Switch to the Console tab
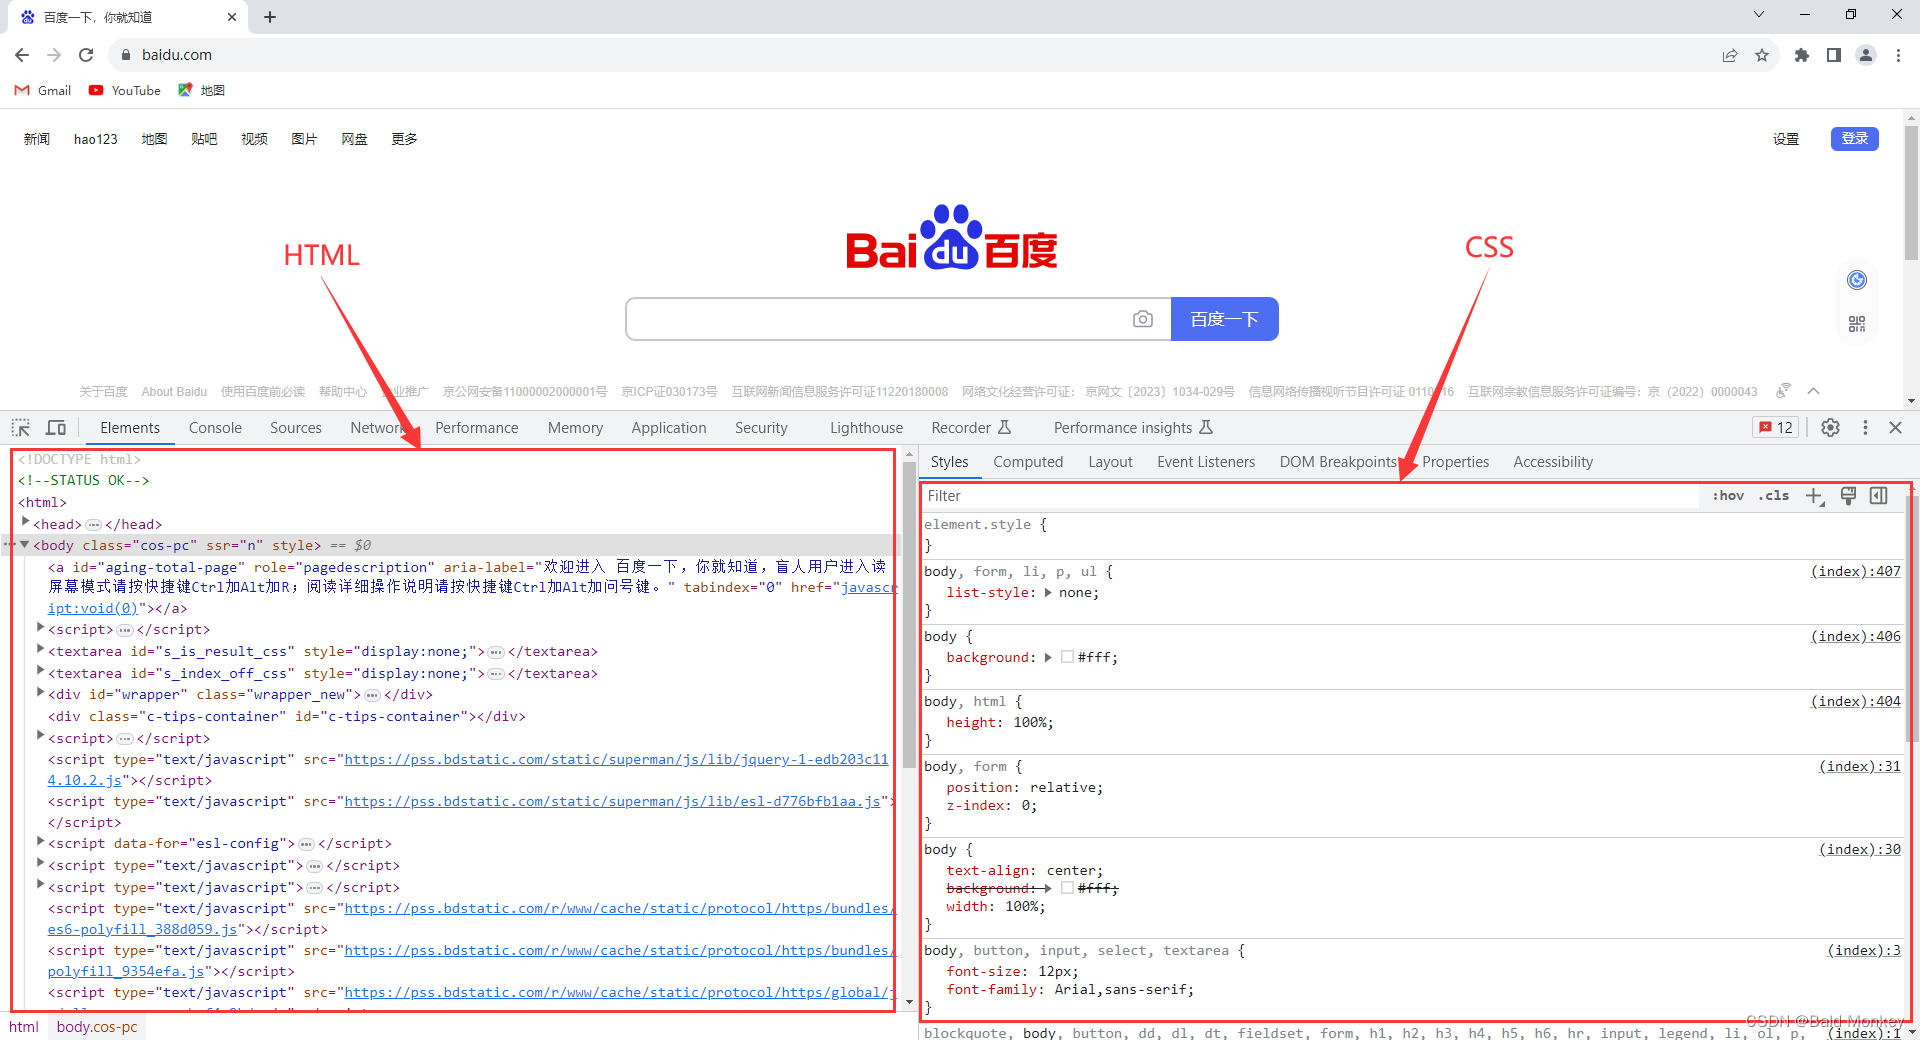 click(215, 428)
